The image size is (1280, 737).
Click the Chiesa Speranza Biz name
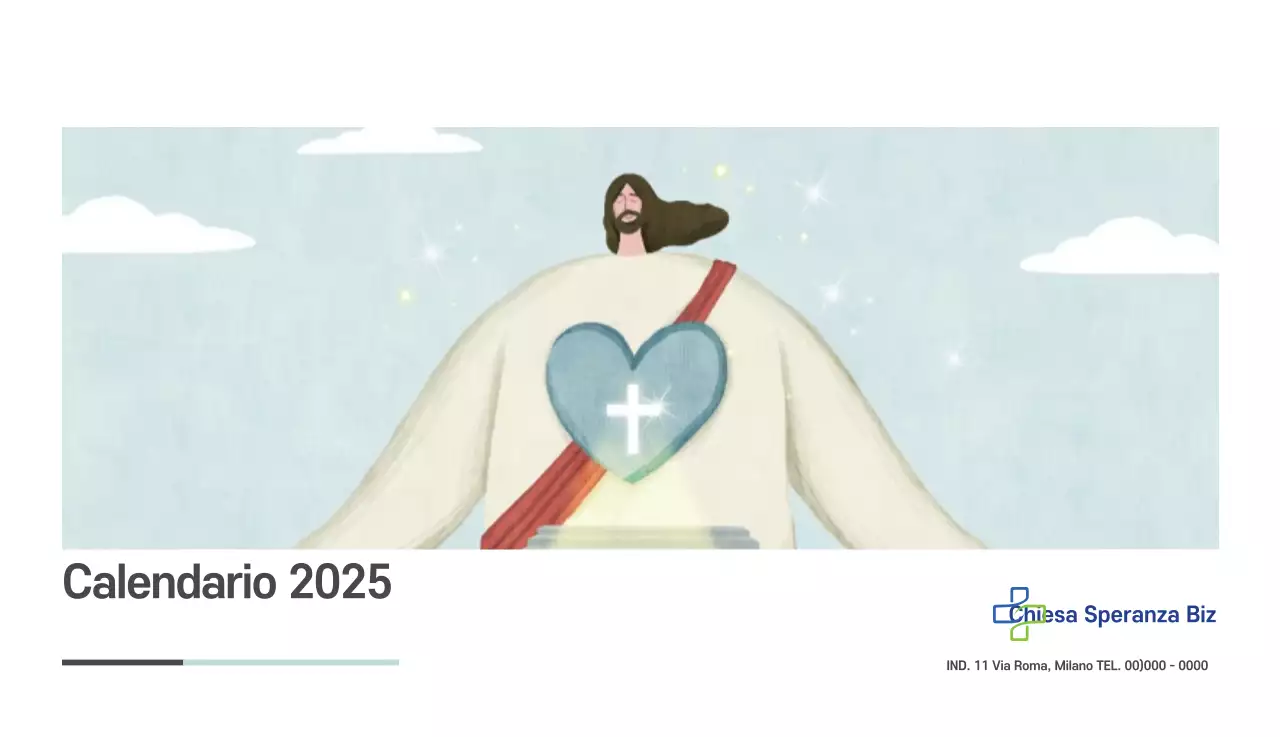click(x=1112, y=615)
